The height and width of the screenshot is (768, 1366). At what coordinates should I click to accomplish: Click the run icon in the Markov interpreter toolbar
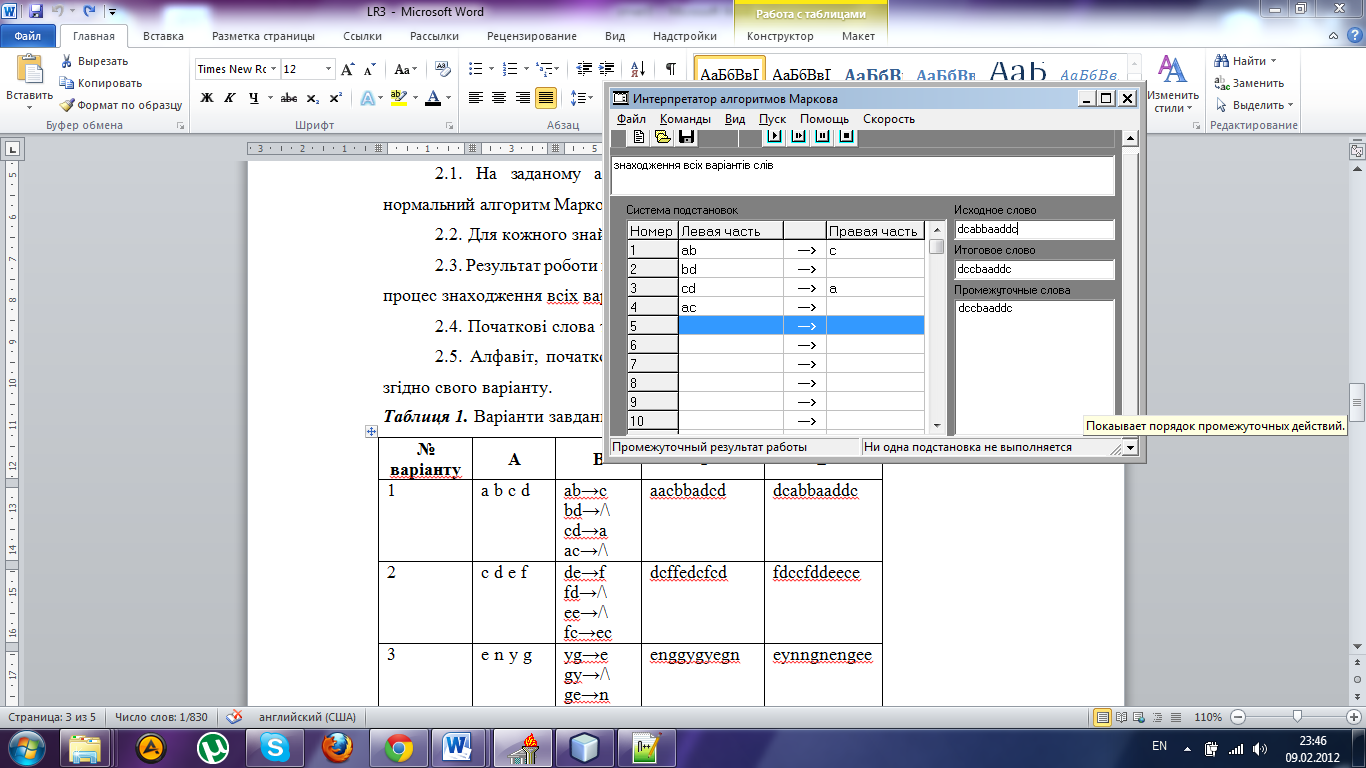click(775, 137)
